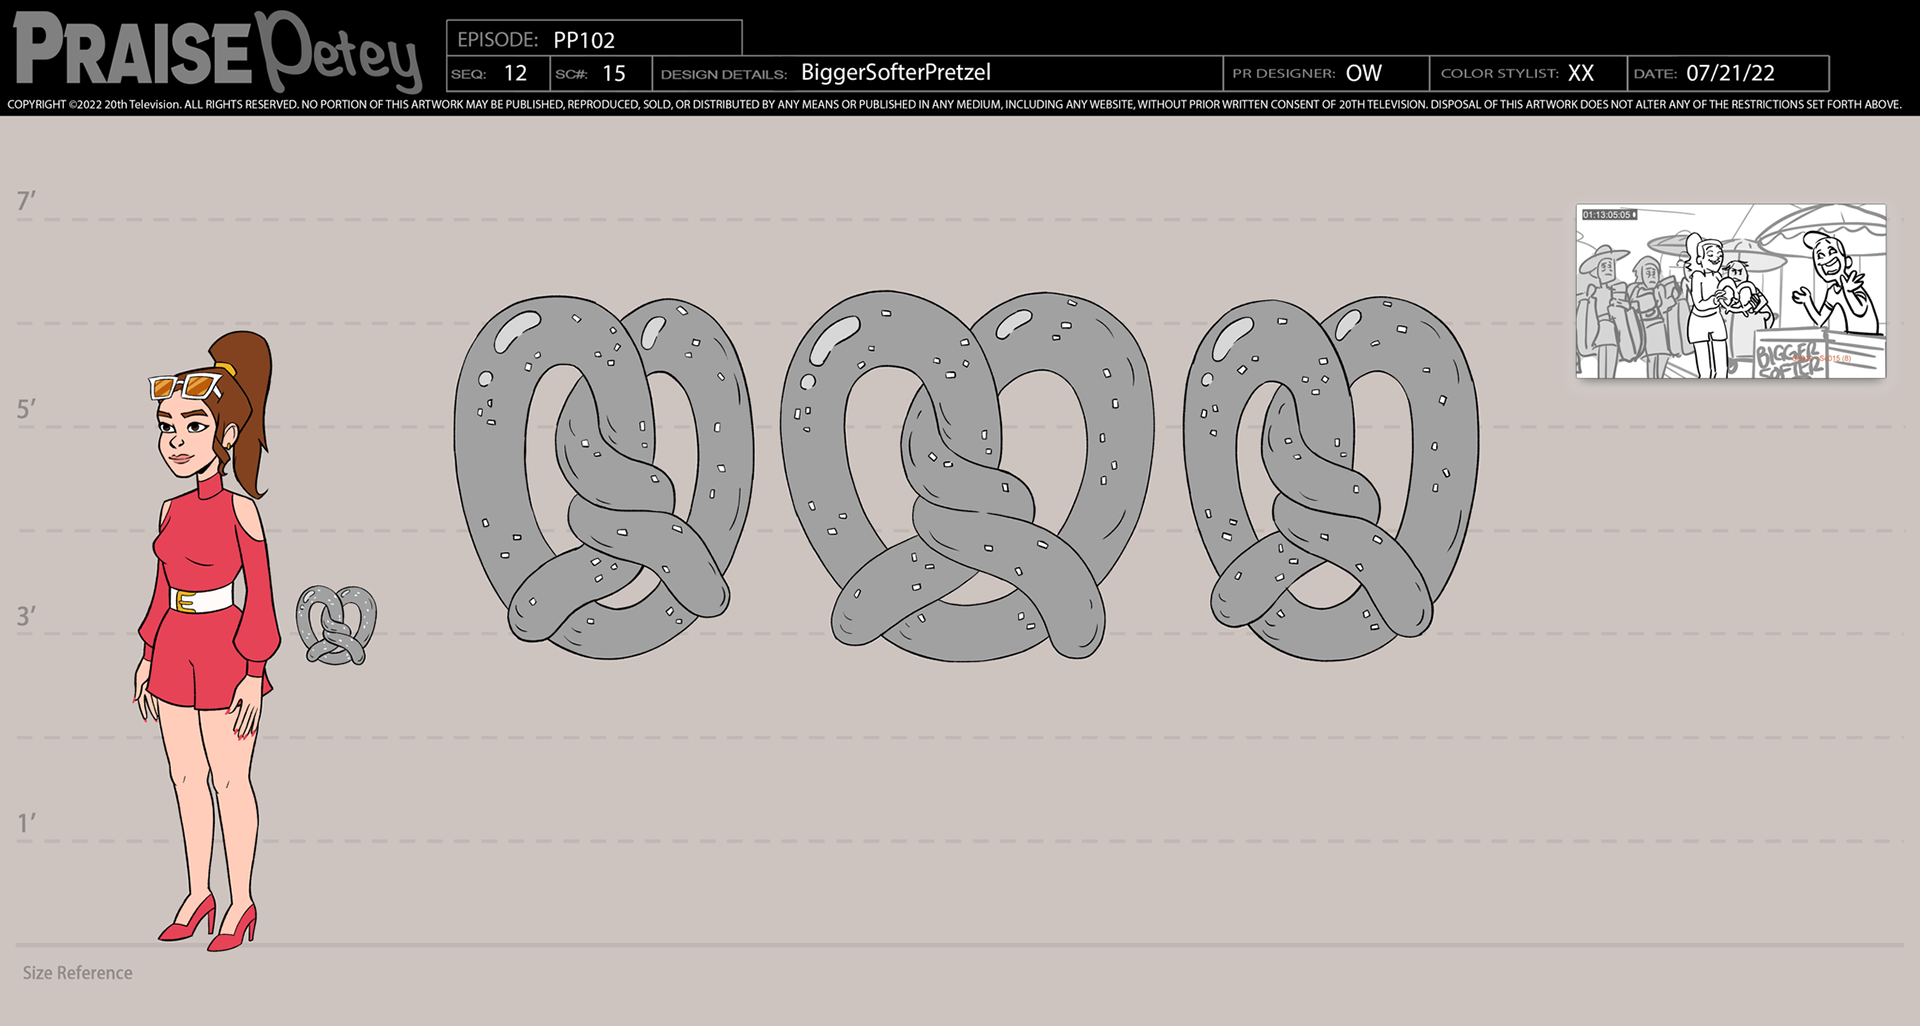Click the DATE field label

click(1655, 74)
